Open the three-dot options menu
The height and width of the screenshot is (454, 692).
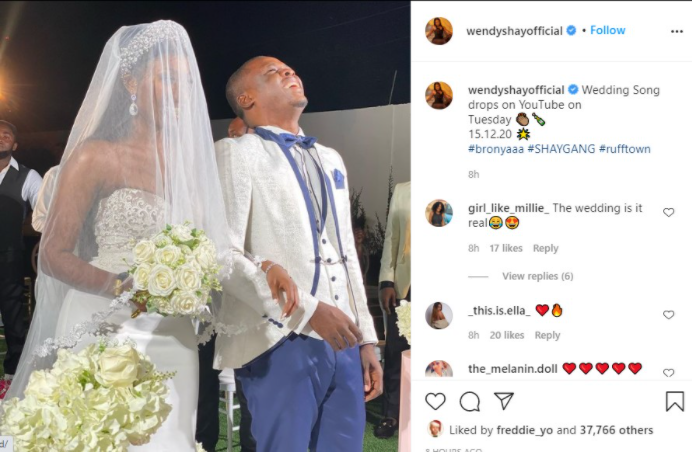677,31
